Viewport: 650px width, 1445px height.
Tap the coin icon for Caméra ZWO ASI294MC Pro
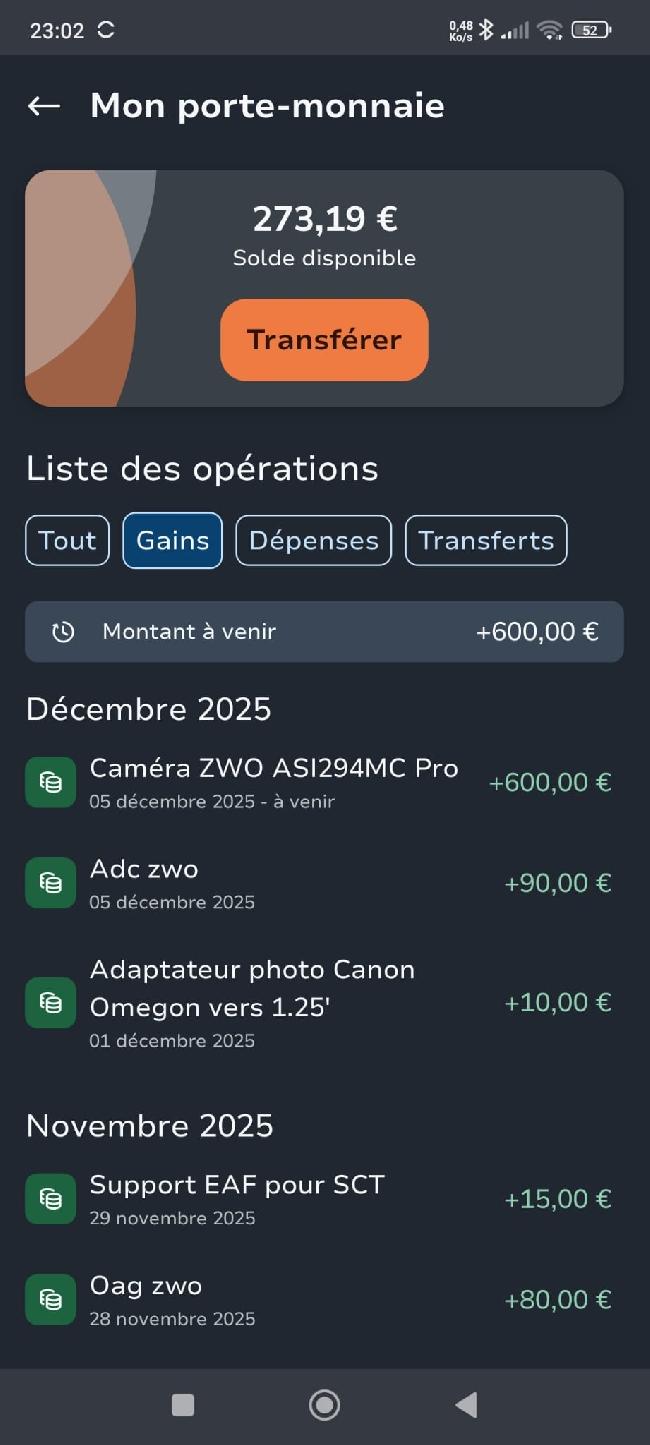click(50, 782)
